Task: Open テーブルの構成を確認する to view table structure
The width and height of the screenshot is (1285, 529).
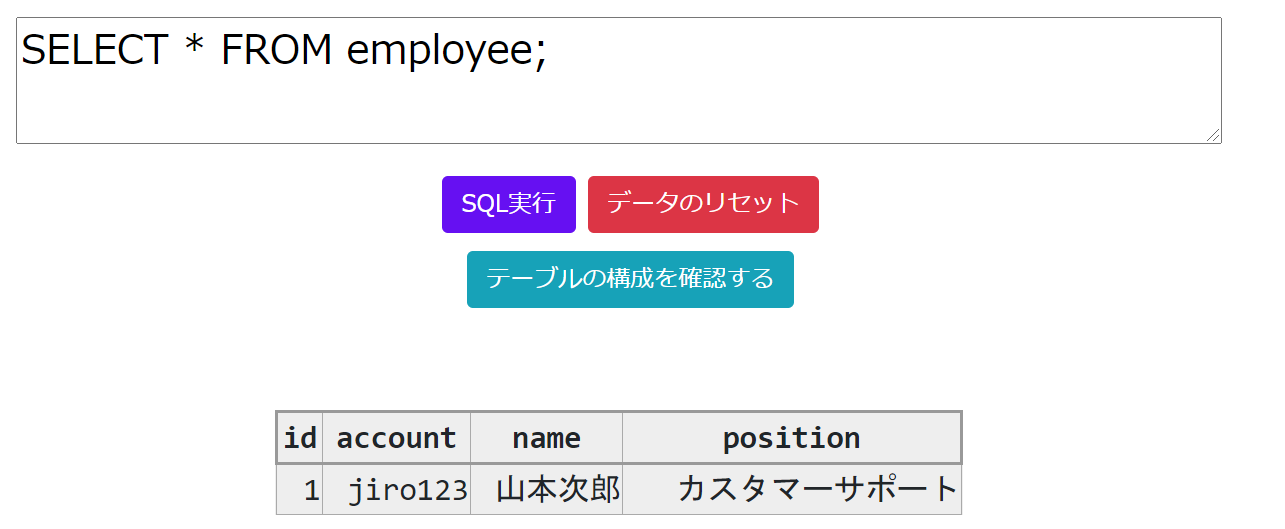Action: 630,279
